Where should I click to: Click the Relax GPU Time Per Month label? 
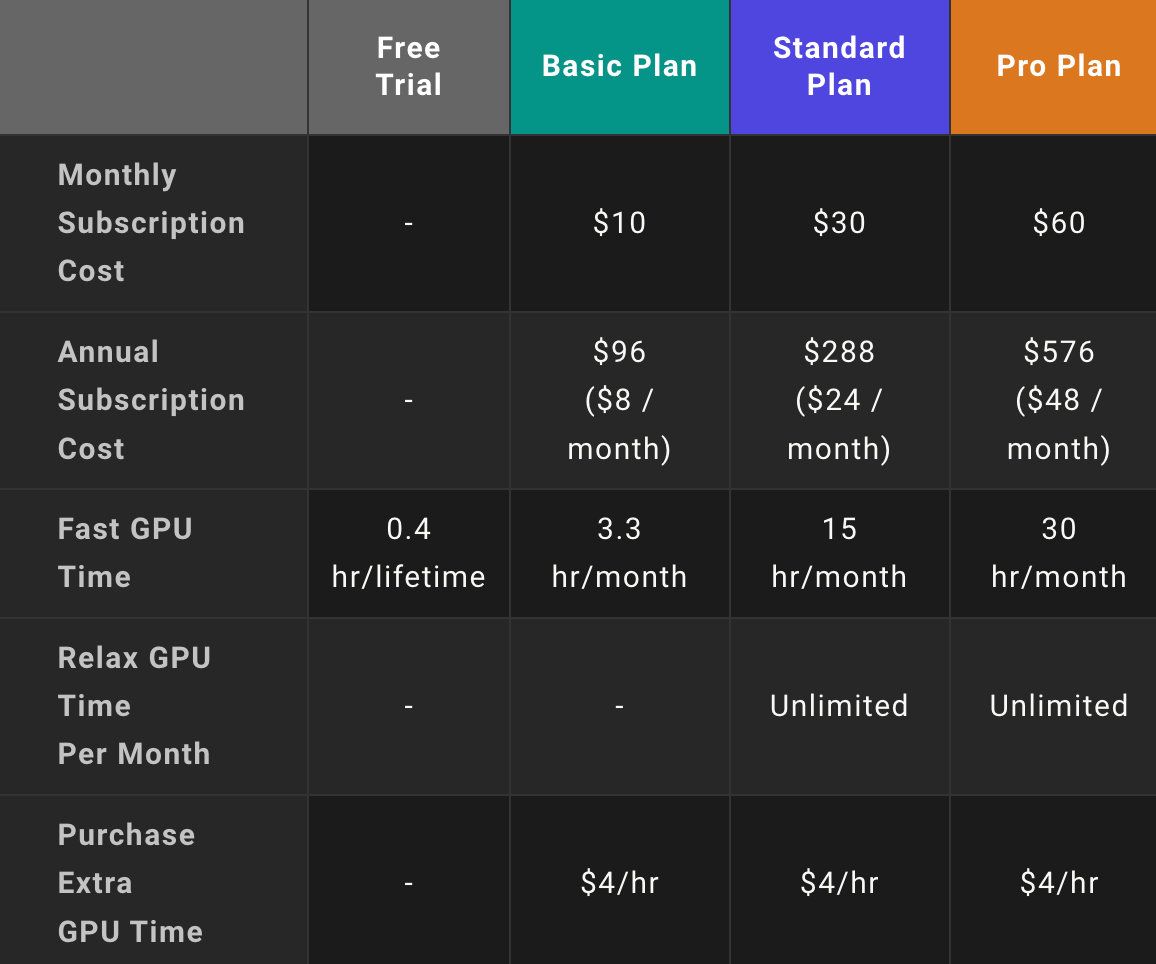click(134, 706)
